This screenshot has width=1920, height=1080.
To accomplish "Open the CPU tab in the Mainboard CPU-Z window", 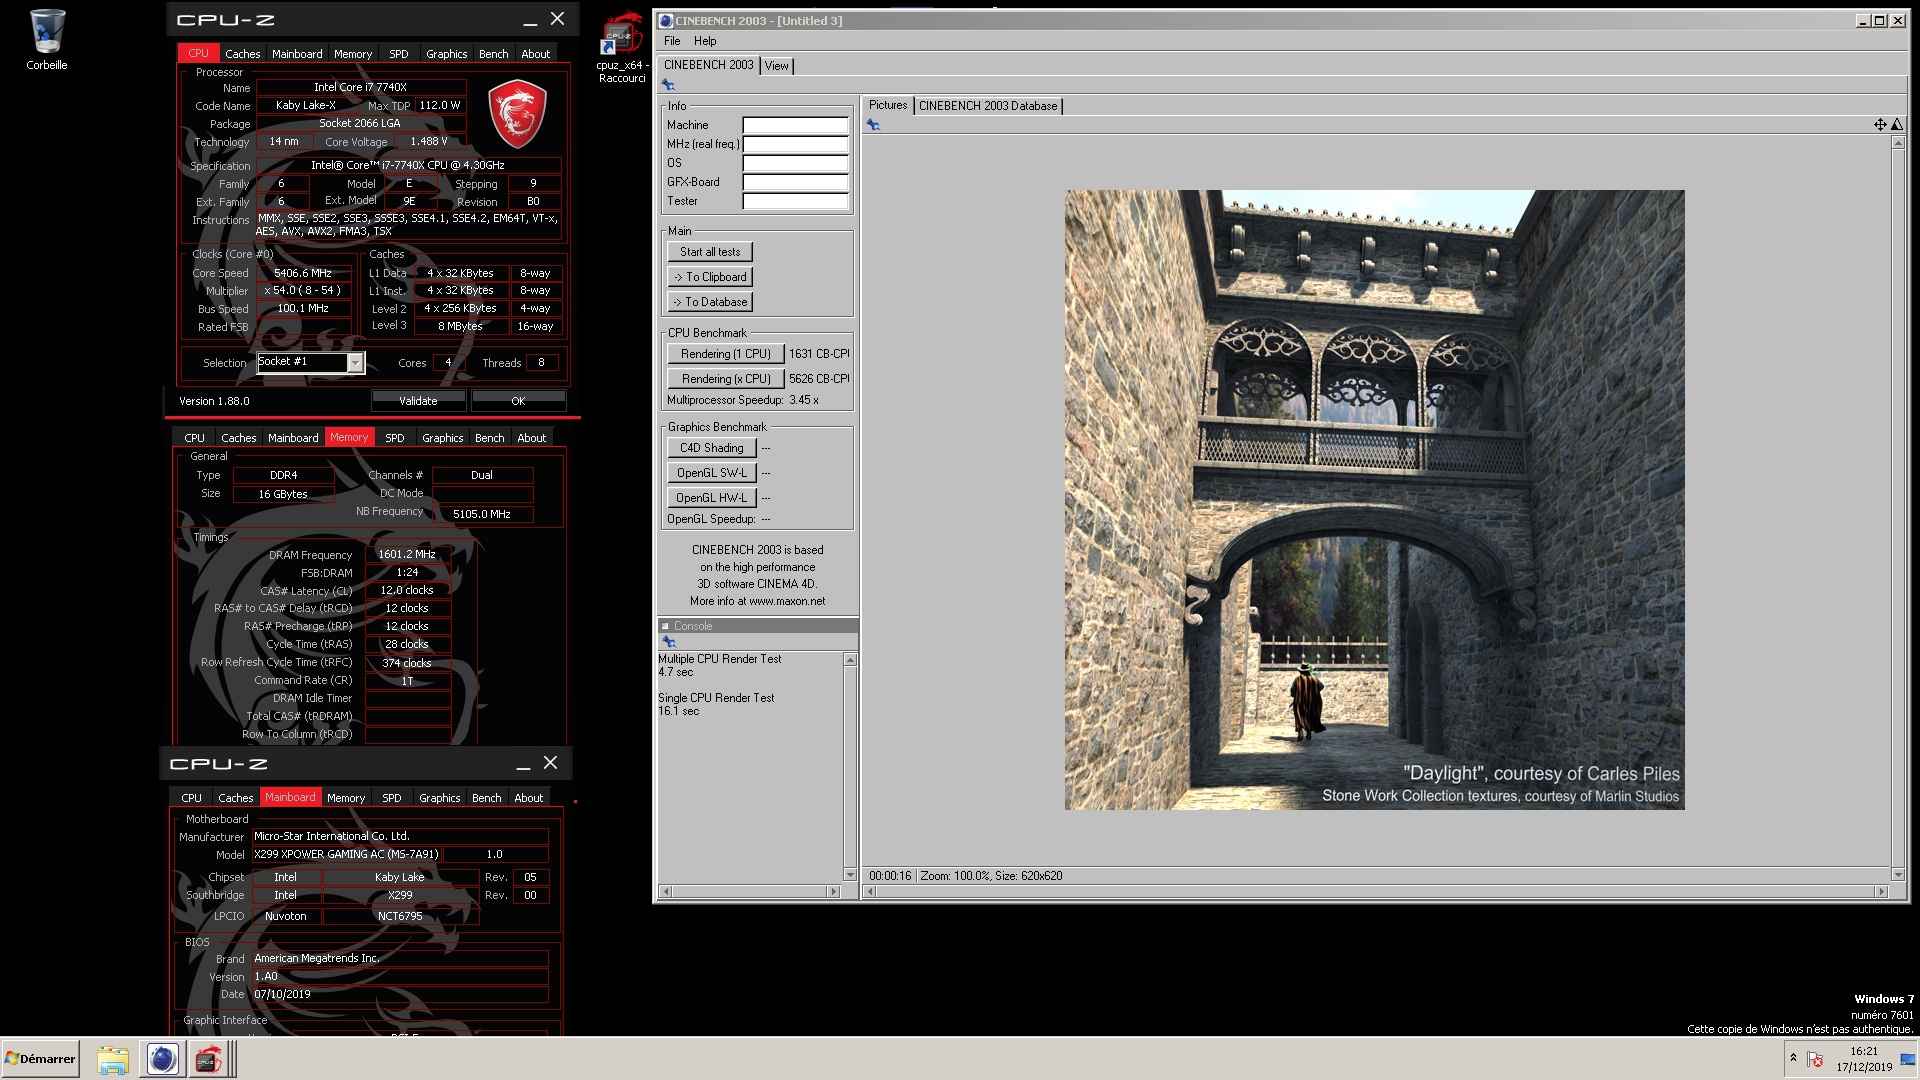I will [192, 798].
